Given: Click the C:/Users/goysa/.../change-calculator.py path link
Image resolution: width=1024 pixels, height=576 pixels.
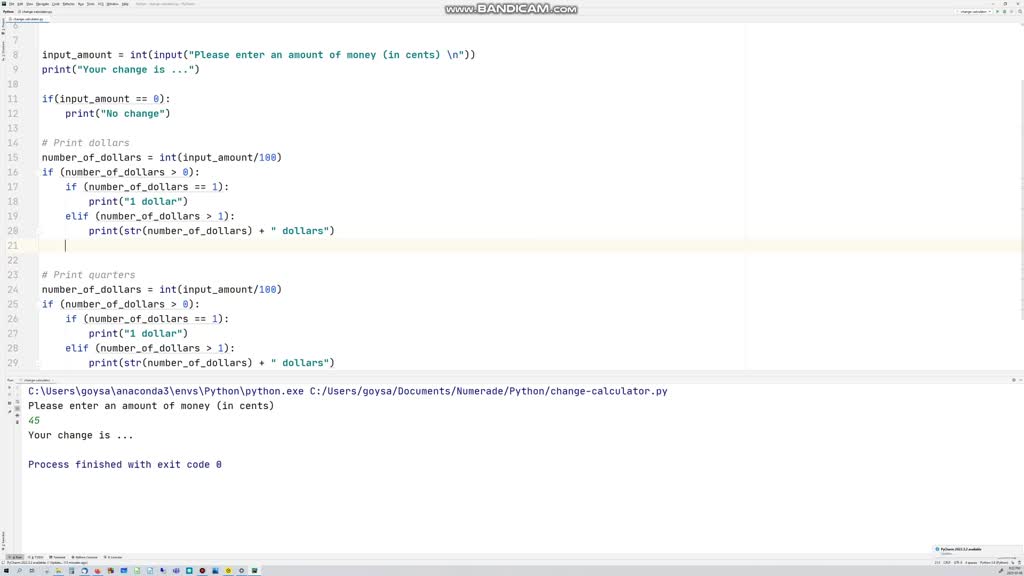Looking at the screenshot, I should tap(488, 391).
